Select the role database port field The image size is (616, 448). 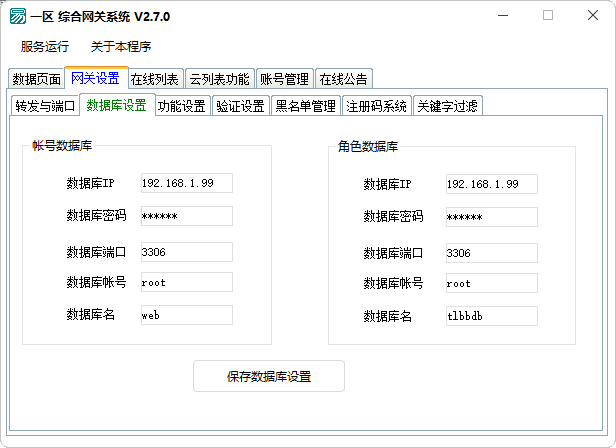click(x=491, y=252)
